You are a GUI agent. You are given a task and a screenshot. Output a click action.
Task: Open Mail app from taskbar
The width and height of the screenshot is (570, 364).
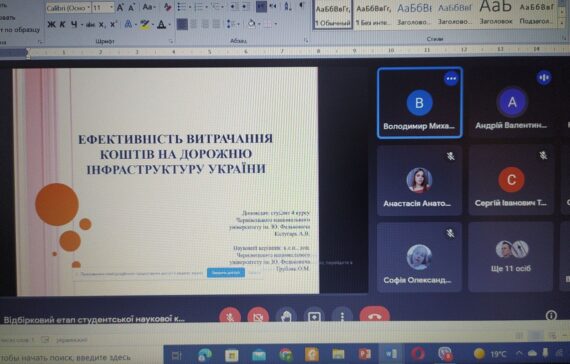tap(258, 355)
